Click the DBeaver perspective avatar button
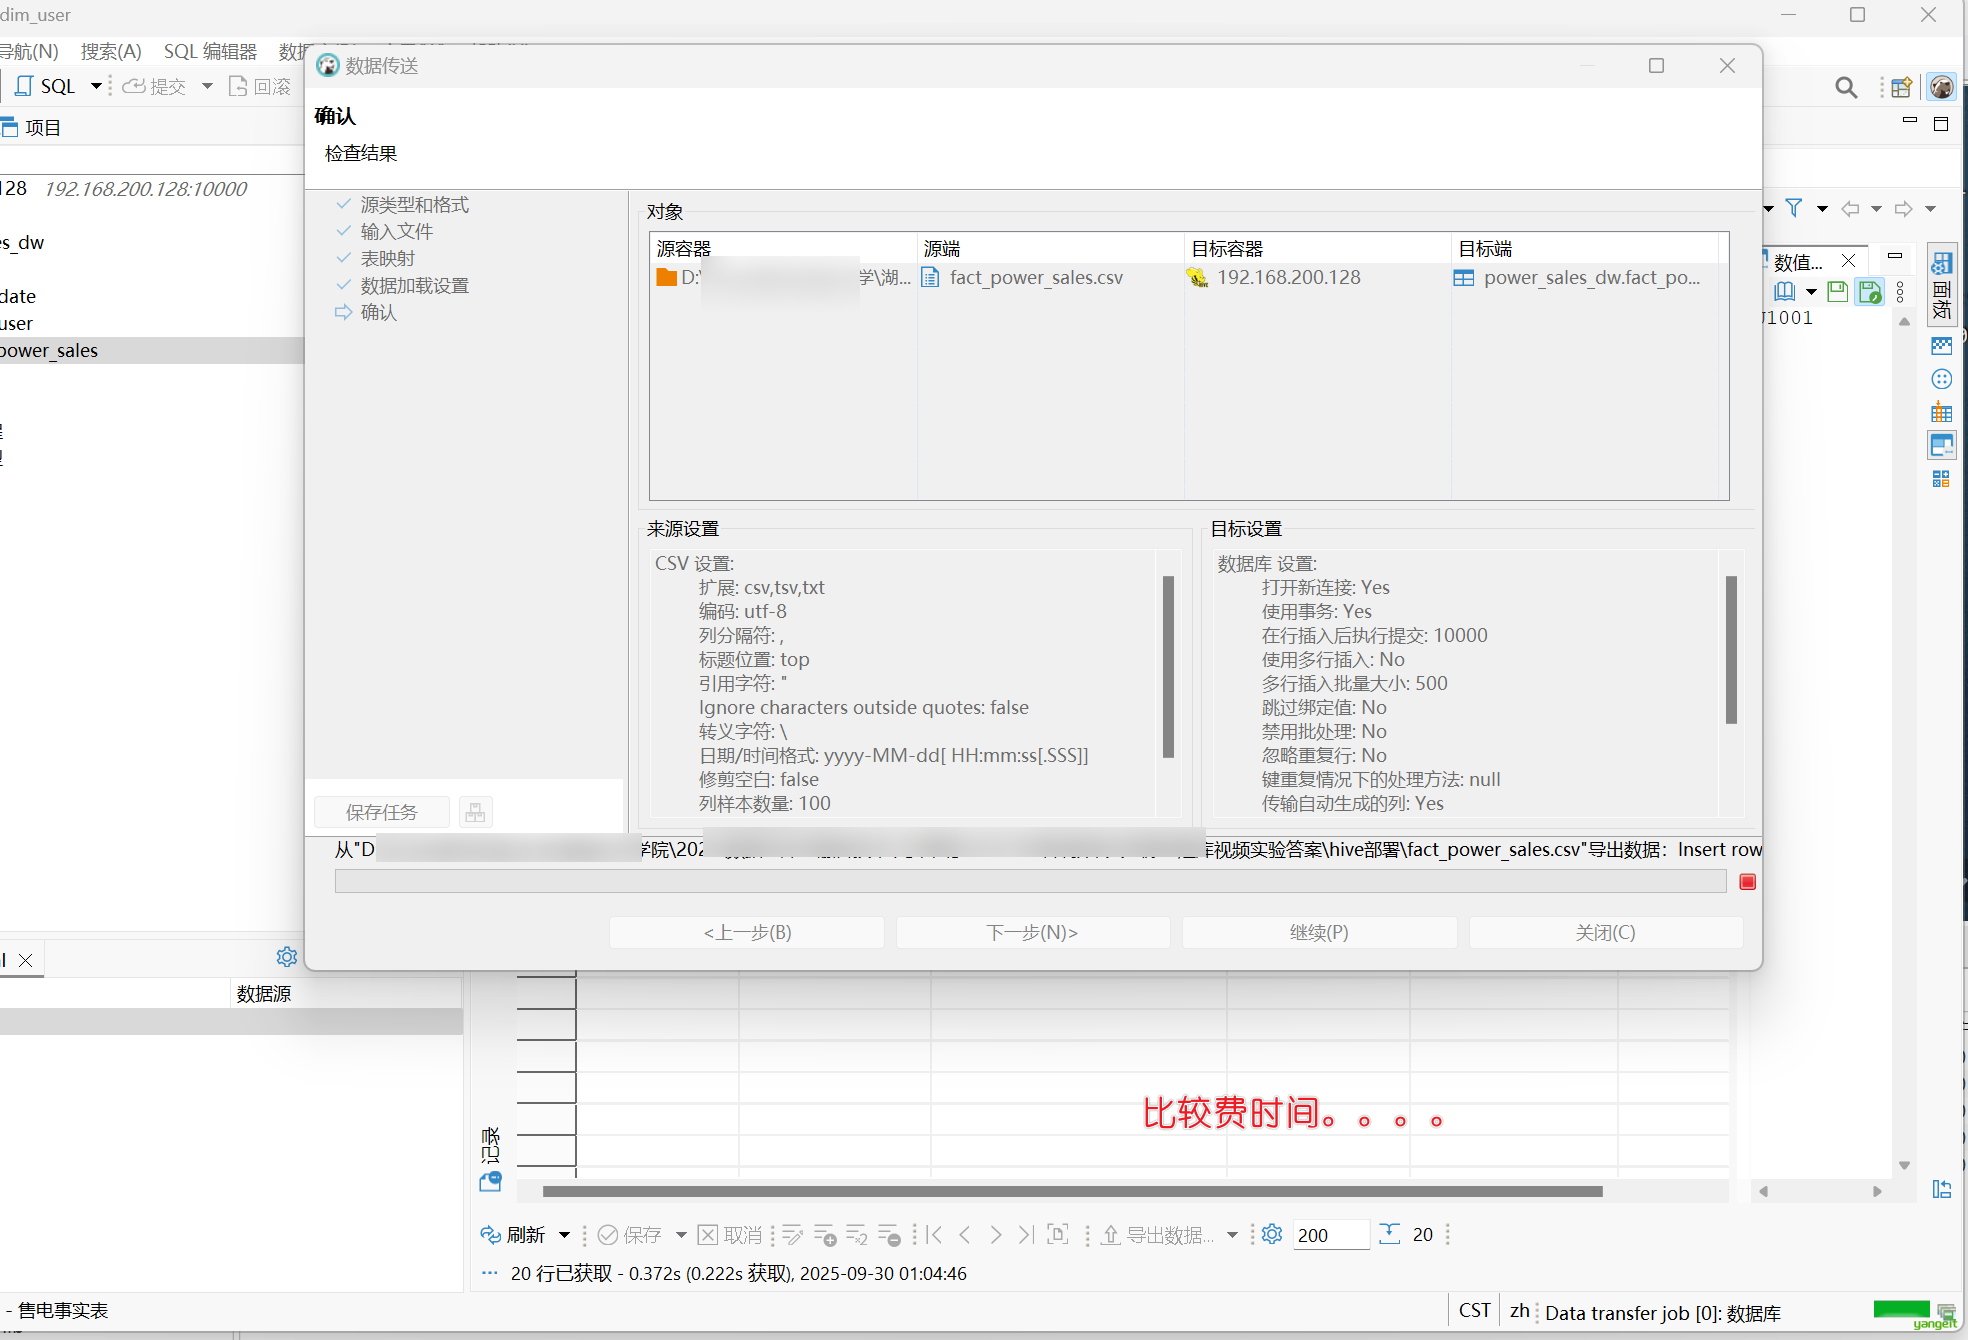This screenshot has height=1340, width=1968. coord(1941,88)
